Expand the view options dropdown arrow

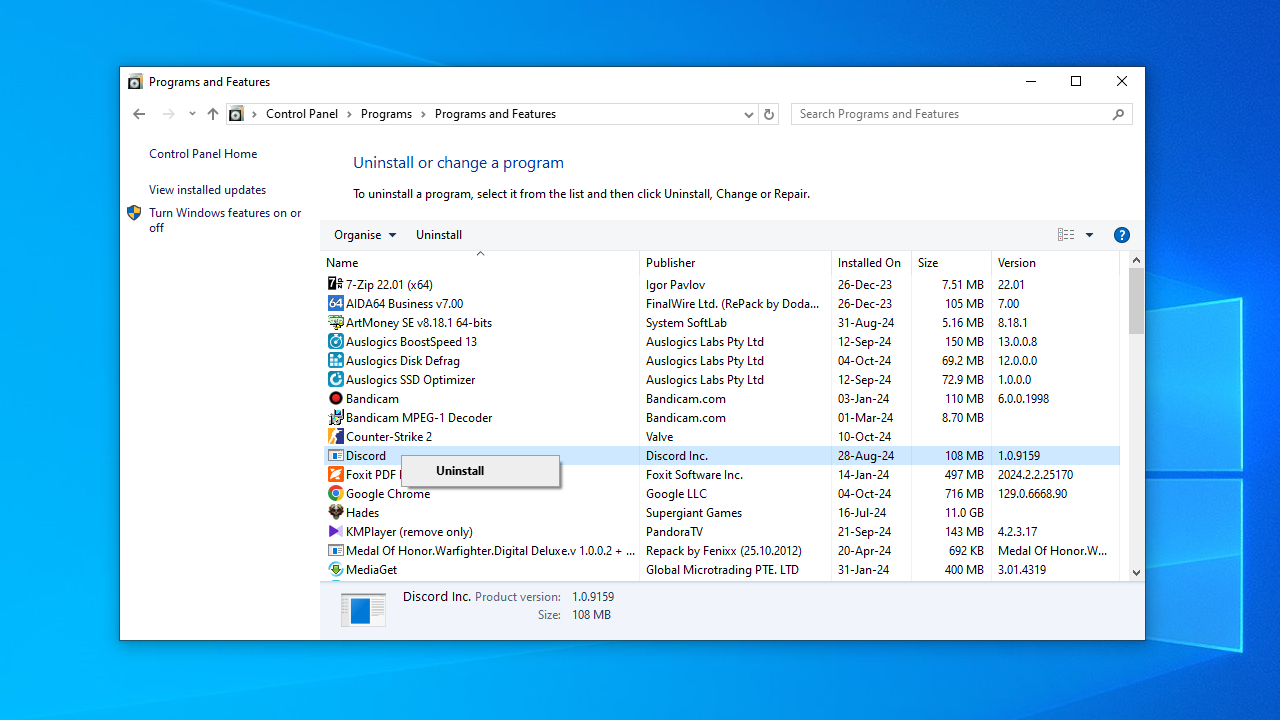tap(1089, 235)
